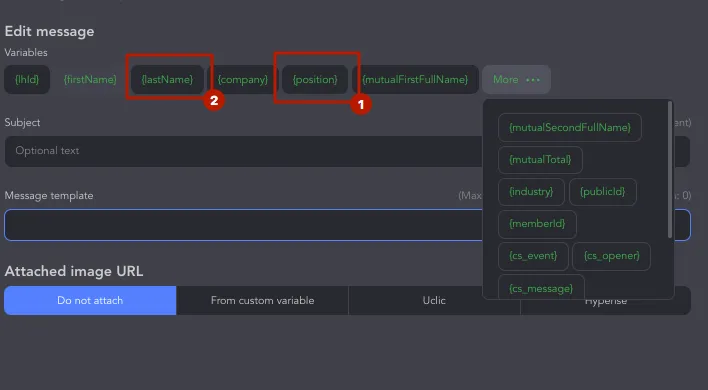The image size is (708, 390).
Task: Click the Attached image URL heading
Action: click(74, 271)
